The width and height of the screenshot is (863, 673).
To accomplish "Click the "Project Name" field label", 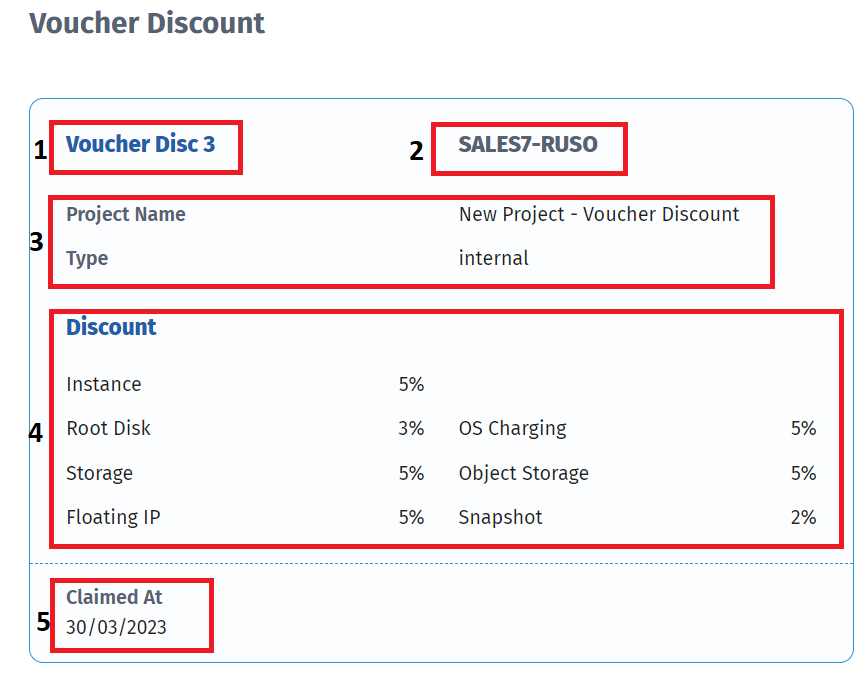I will click(x=126, y=214).
